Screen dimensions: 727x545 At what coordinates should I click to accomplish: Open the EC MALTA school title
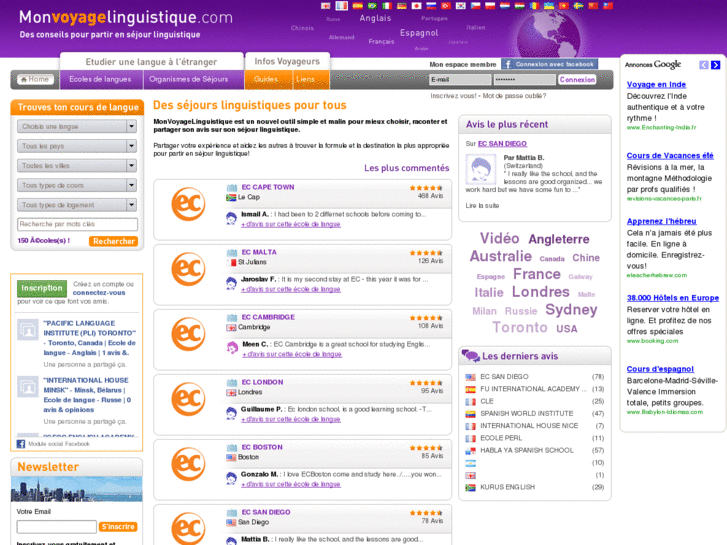tap(259, 252)
